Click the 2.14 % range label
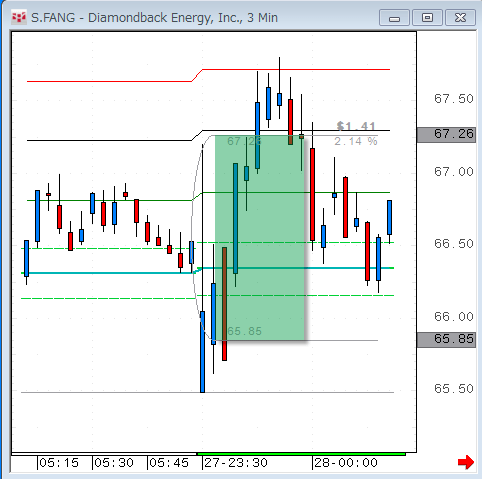Viewport: 482px width, 479px height. click(356, 141)
